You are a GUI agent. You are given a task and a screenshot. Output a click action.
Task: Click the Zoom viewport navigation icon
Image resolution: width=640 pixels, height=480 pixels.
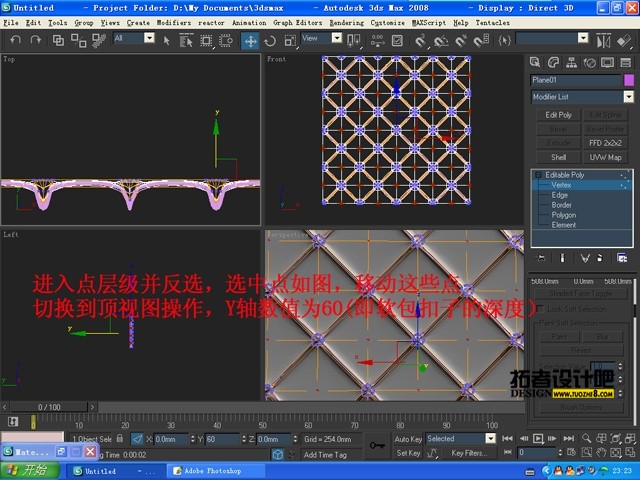587,438
